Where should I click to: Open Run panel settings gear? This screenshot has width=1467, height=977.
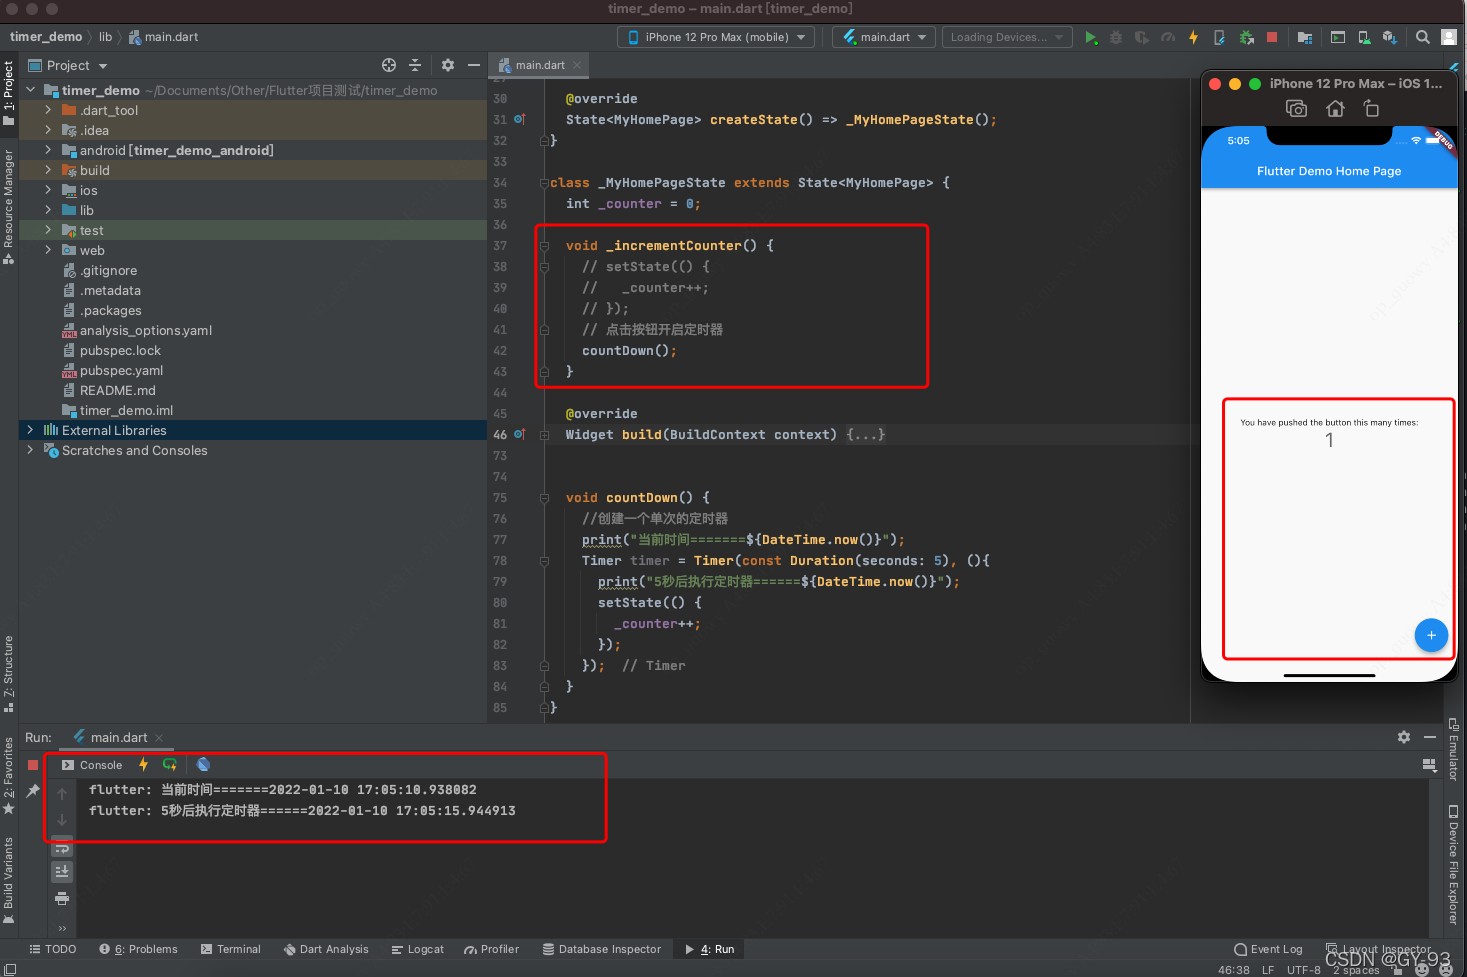(x=1404, y=737)
